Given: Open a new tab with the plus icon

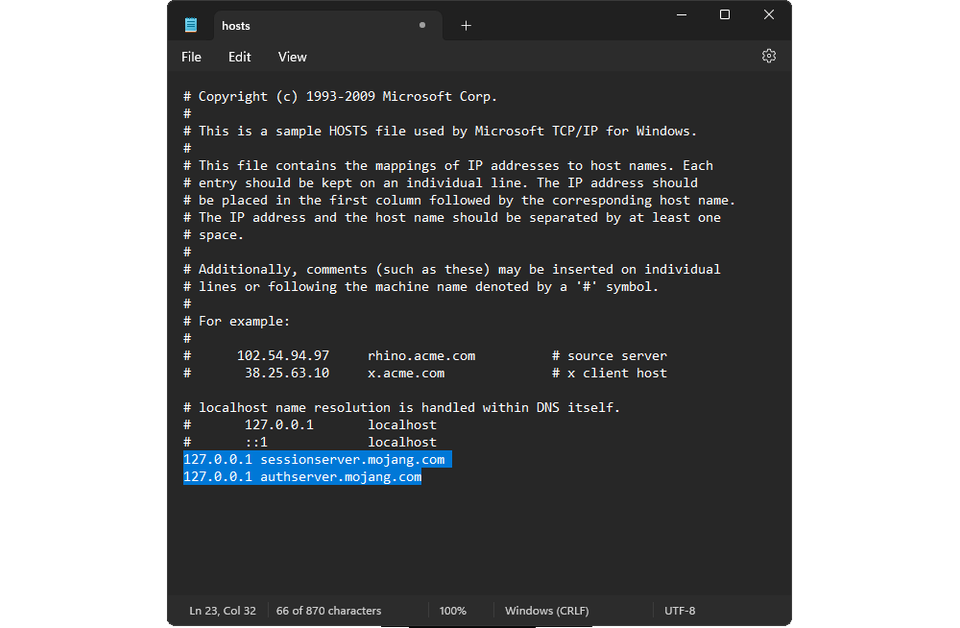Looking at the screenshot, I should [465, 25].
